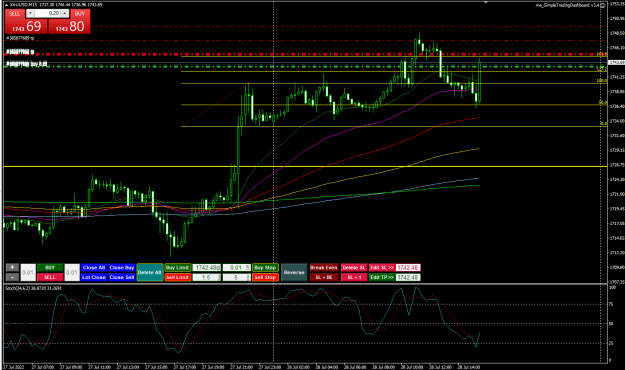The height and width of the screenshot is (370, 625).
Task: Click the 0.01 lot field beside Buy Stop
Action: click(236, 268)
